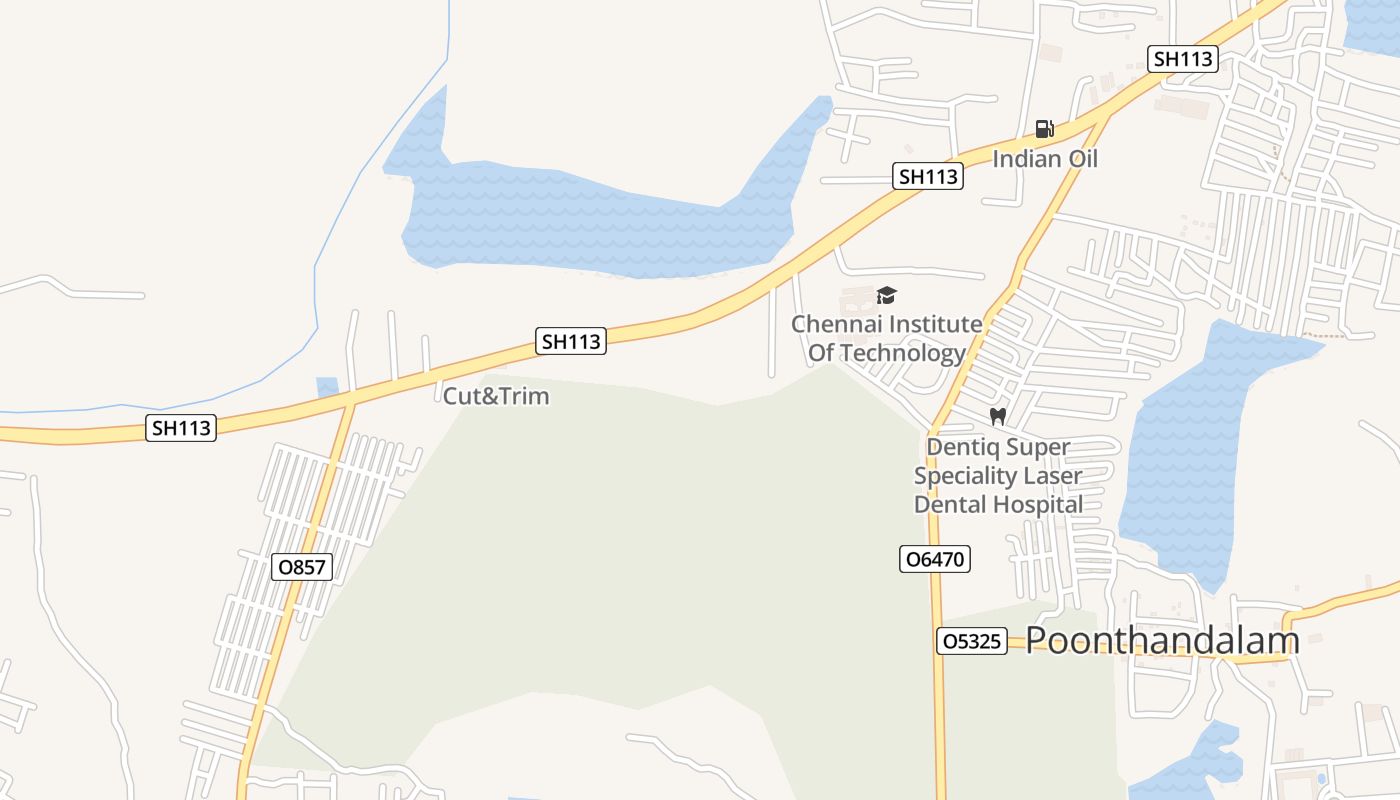Click the Indian Oil text label
This screenshot has height=800, width=1400.
tap(1045, 159)
